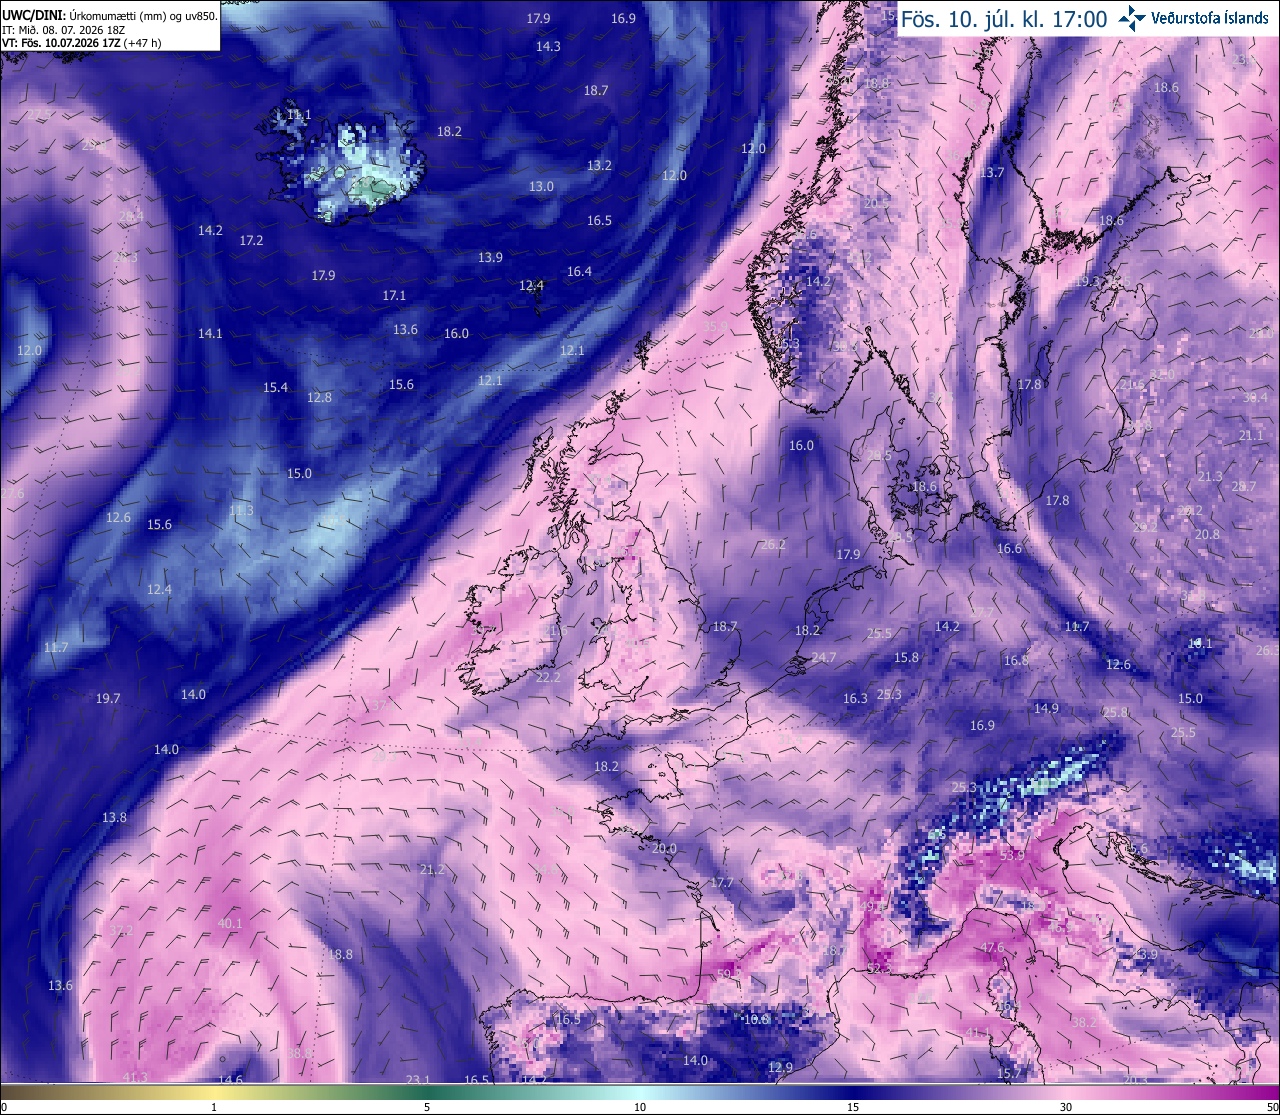Click the 26.2 value in the North Sea
The height and width of the screenshot is (1115, 1280).
(773, 545)
